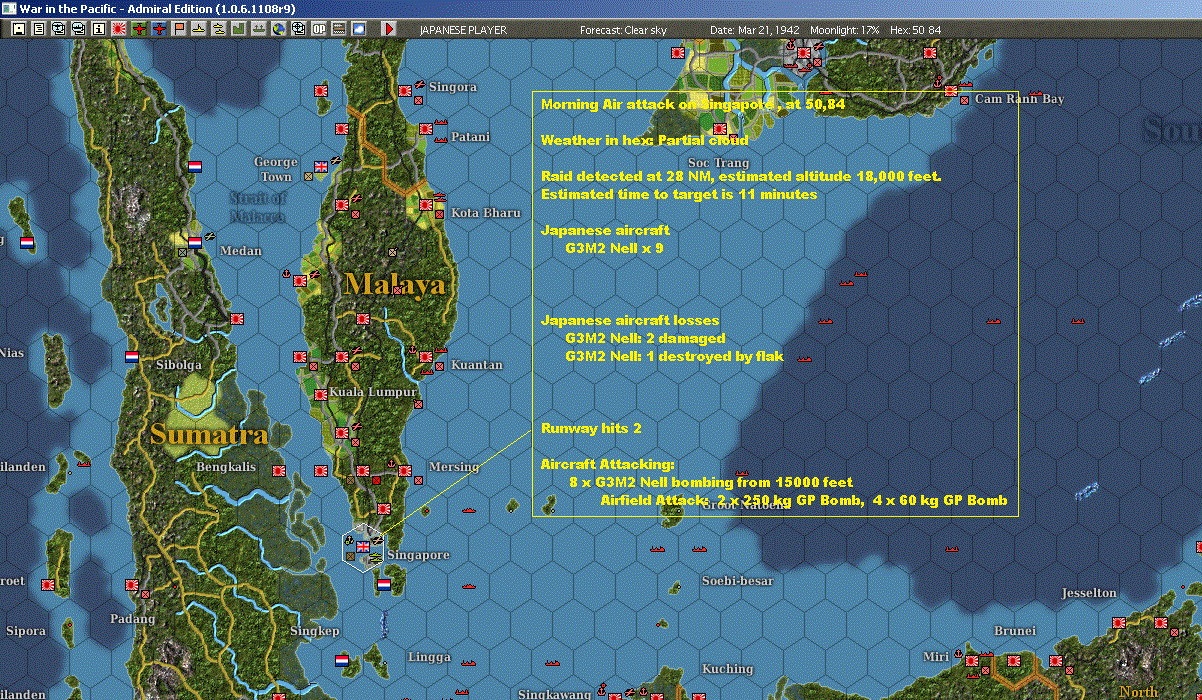Click the orange flag toolbar icon
The height and width of the screenshot is (700, 1202).
[x=179, y=29]
